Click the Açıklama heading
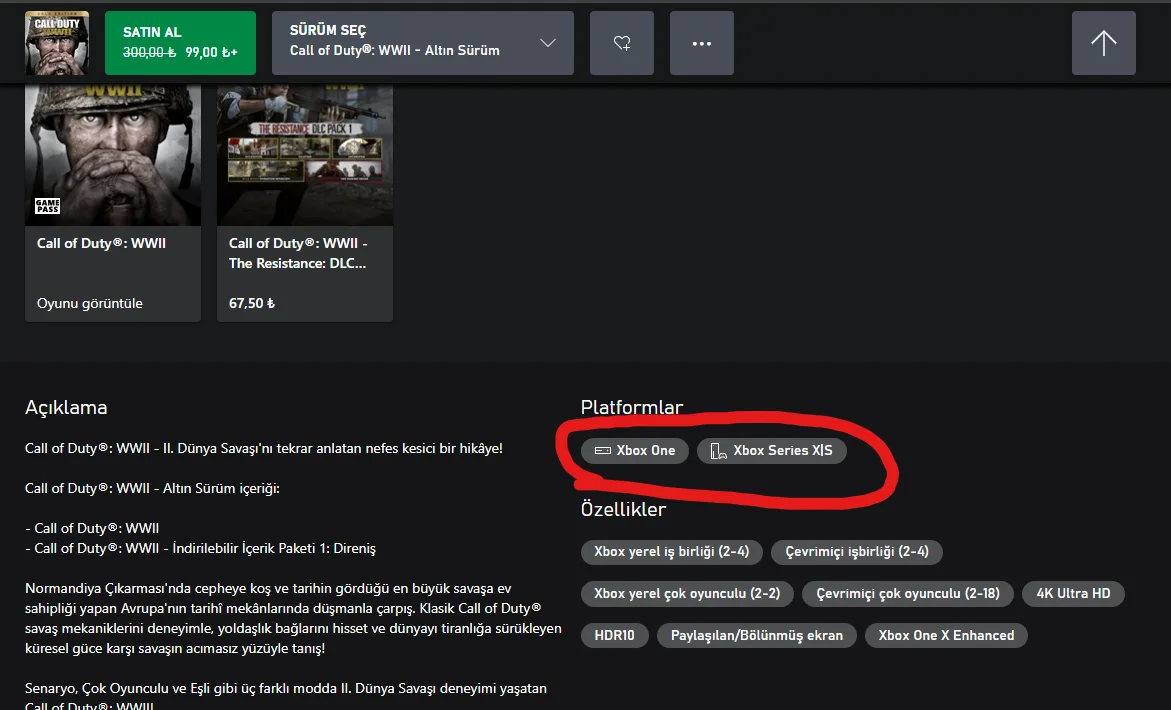The image size is (1171, 710). click(66, 407)
